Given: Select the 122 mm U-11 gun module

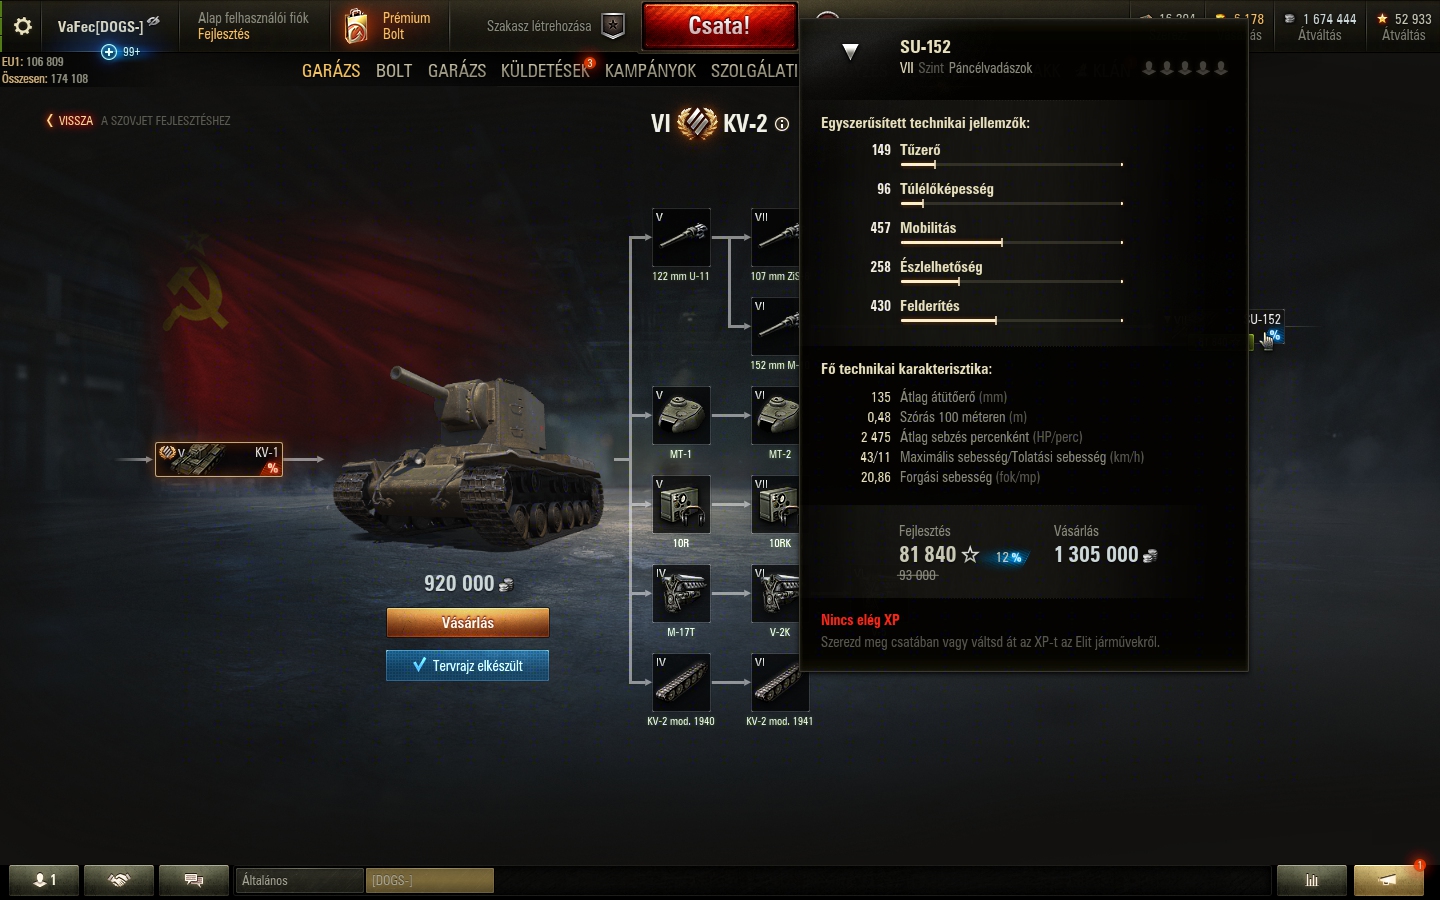Looking at the screenshot, I should pos(681,238).
